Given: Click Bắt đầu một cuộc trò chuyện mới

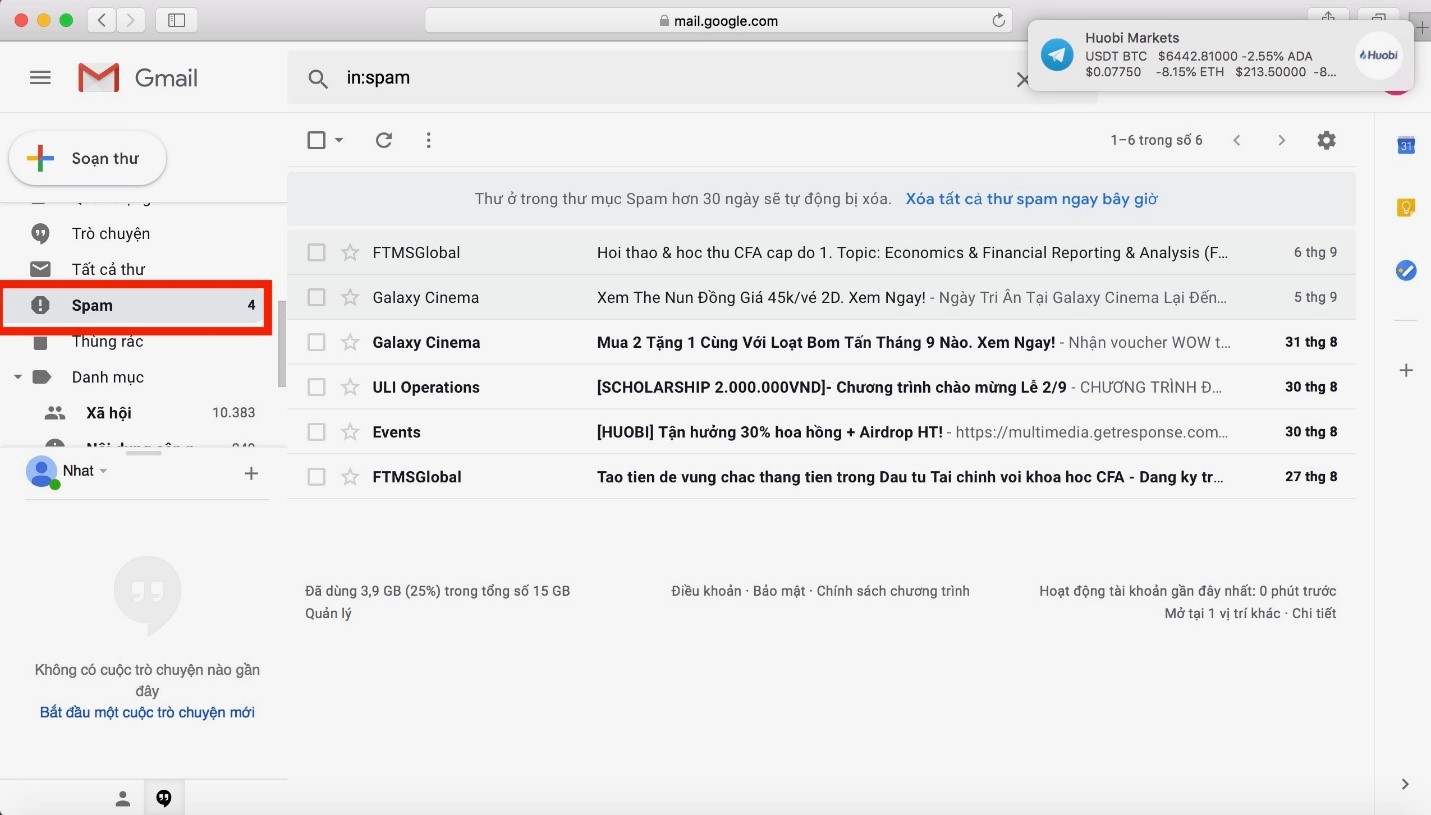Looking at the screenshot, I should pos(147,712).
